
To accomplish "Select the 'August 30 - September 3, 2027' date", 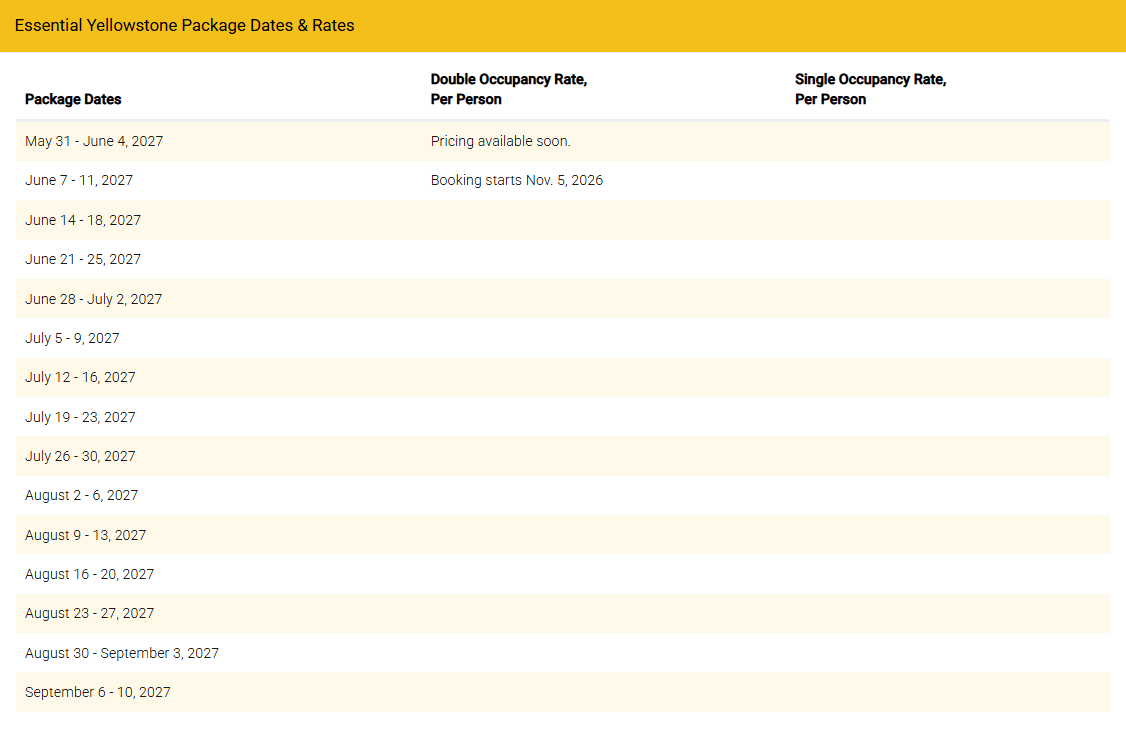I will pyautogui.click(x=121, y=653).
